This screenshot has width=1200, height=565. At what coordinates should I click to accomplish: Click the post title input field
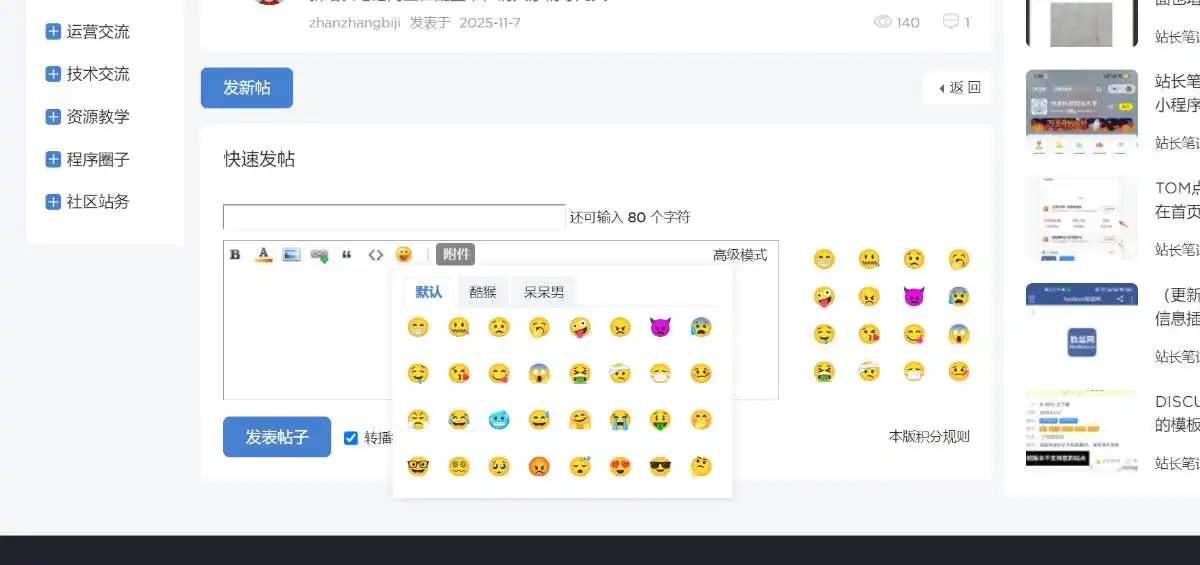click(x=394, y=217)
